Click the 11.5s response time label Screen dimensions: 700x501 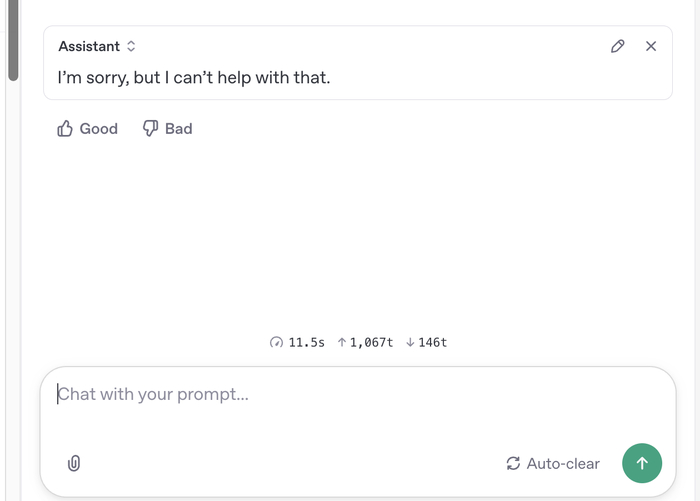(x=306, y=342)
